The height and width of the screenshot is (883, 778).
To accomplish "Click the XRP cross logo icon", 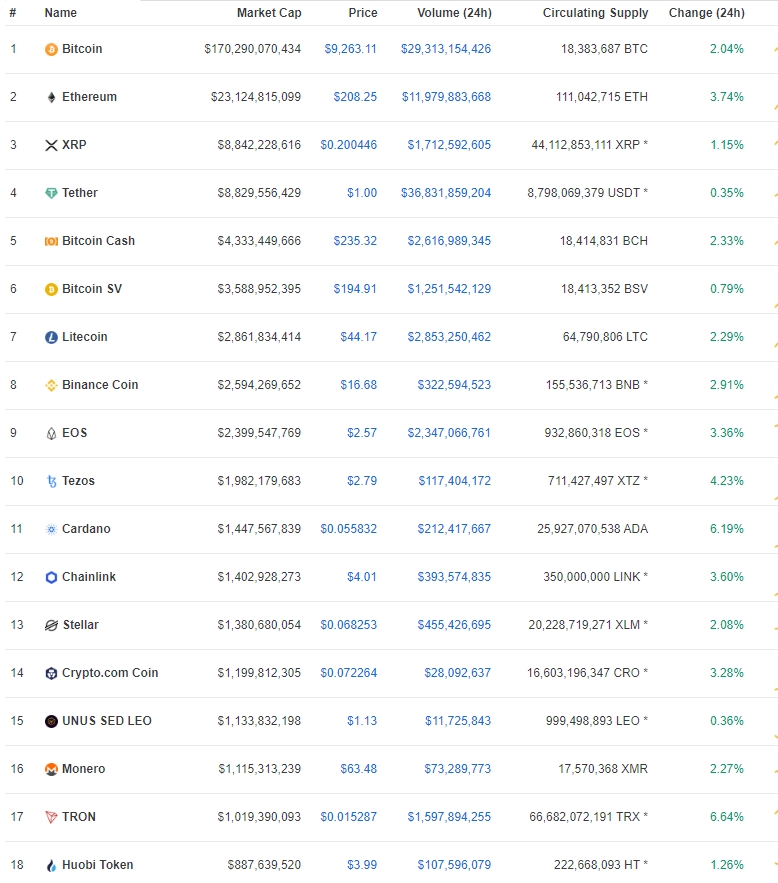I will [51, 145].
